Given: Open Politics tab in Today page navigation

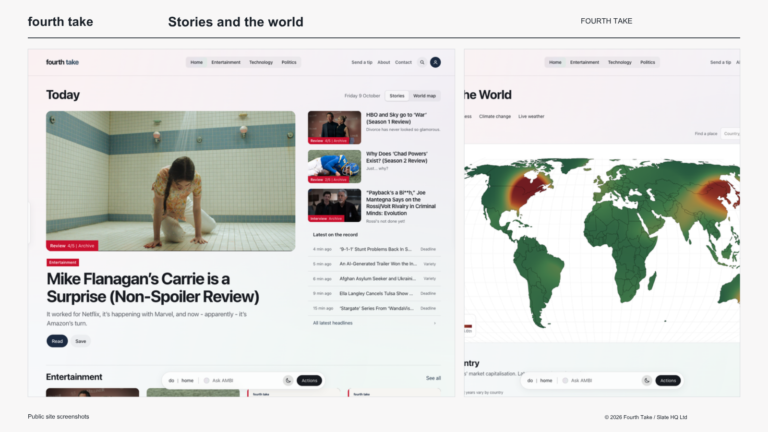Looking at the screenshot, I should click(x=288, y=62).
